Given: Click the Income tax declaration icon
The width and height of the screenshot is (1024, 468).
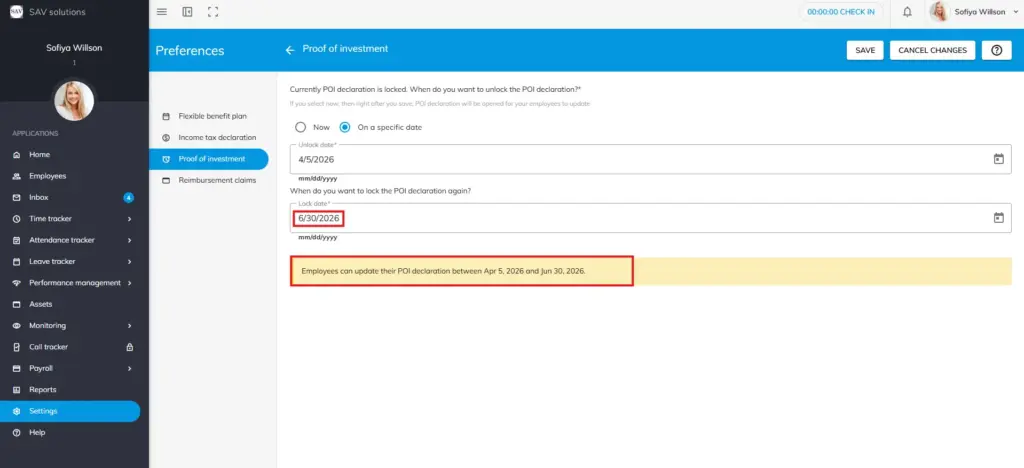Looking at the screenshot, I should tap(166, 138).
